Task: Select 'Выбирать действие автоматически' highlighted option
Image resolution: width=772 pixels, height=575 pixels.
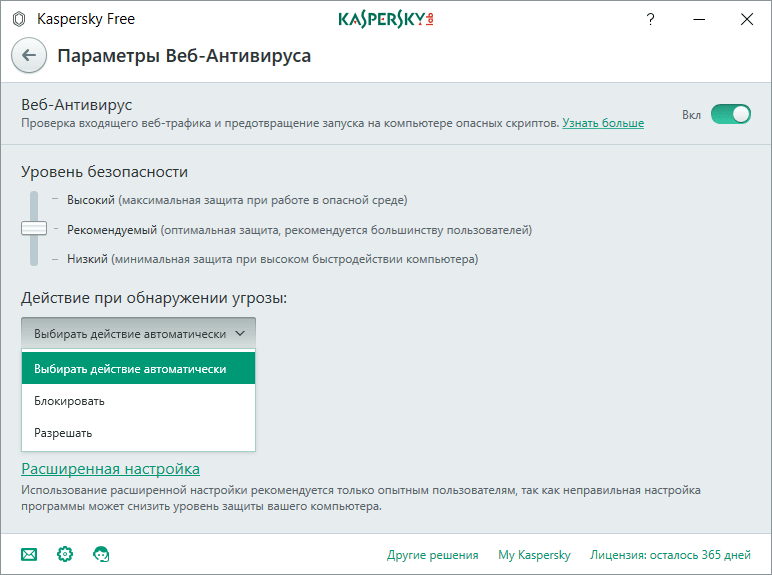Action: [x=138, y=369]
